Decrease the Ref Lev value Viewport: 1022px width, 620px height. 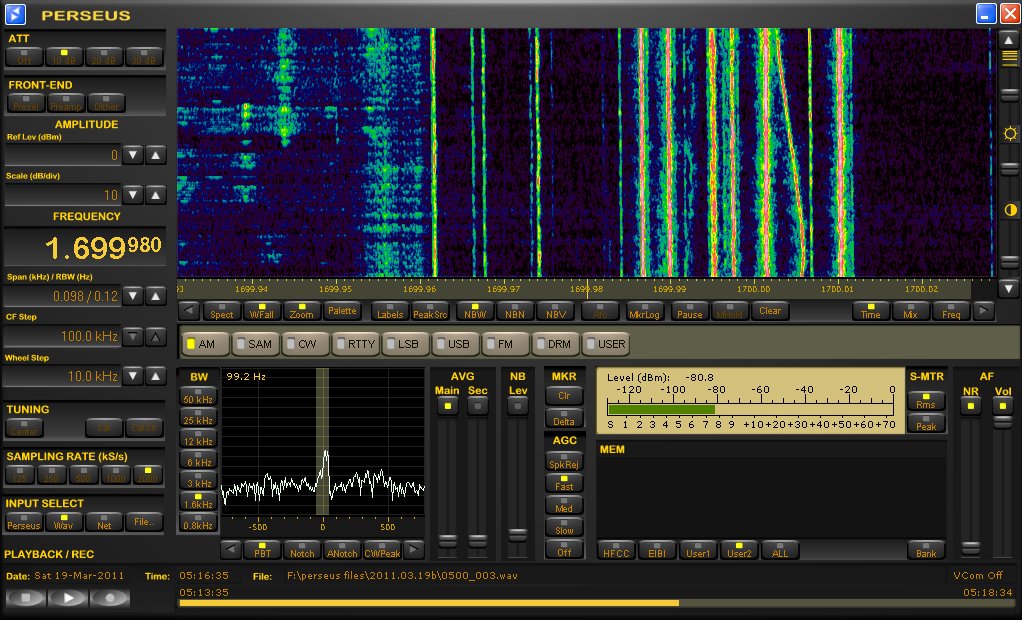pyautogui.click(x=133, y=155)
